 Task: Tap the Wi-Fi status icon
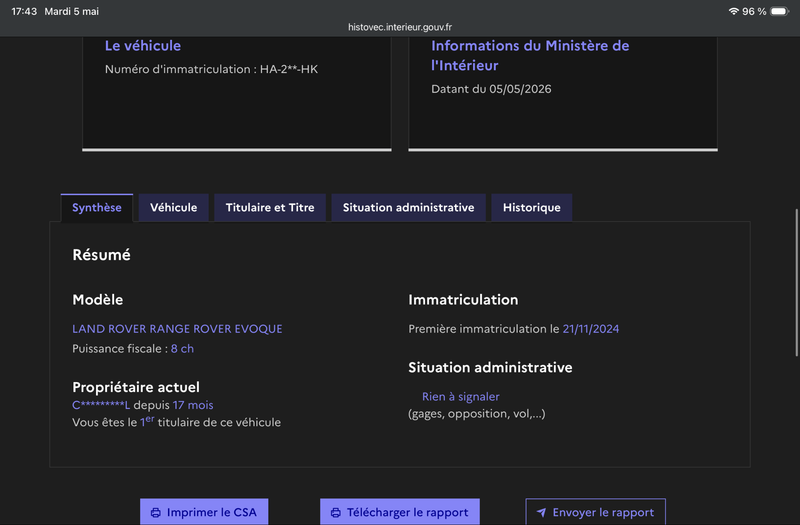coord(733,11)
